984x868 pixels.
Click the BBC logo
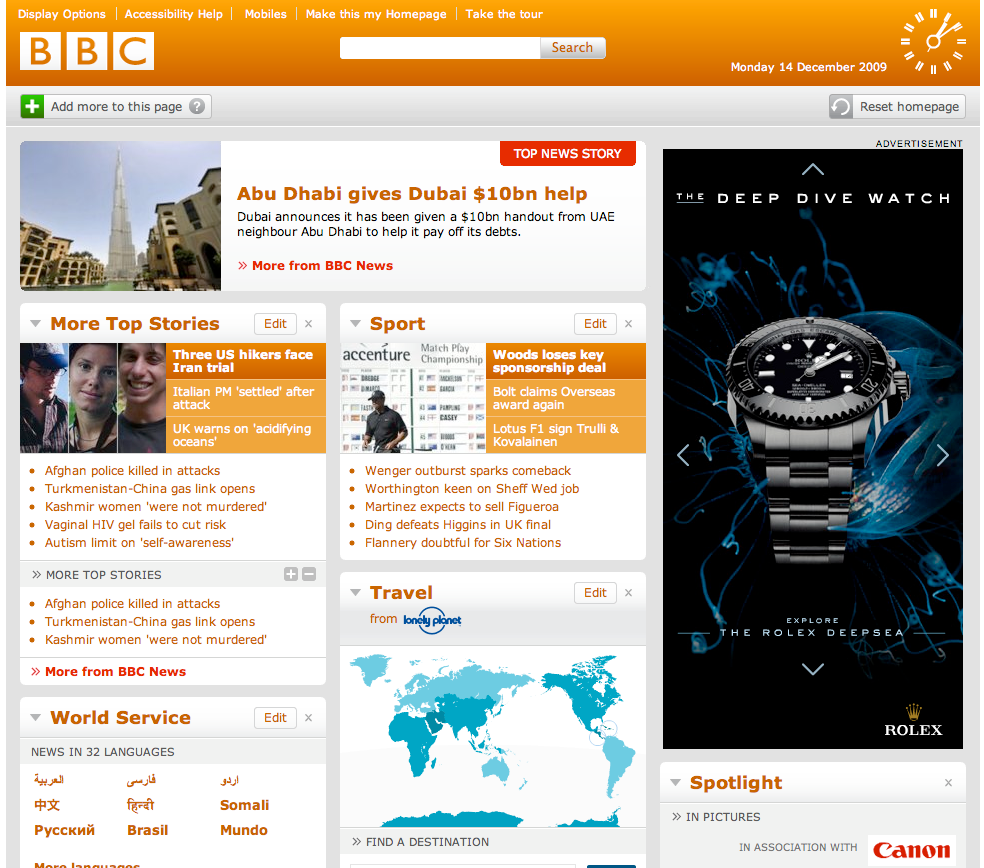pyautogui.click(x=87, y=51)
